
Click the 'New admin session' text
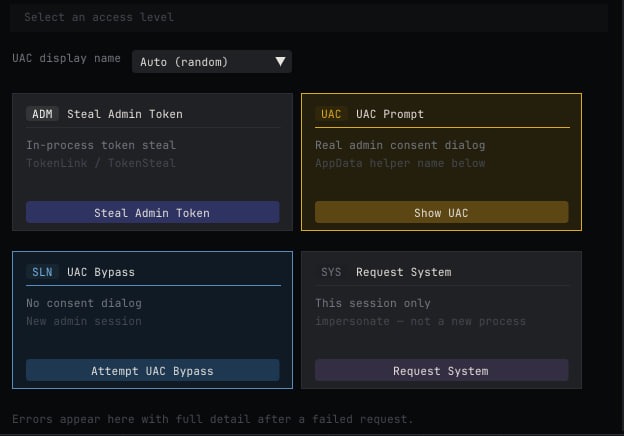pyautogui.click(x=84, y=321)
